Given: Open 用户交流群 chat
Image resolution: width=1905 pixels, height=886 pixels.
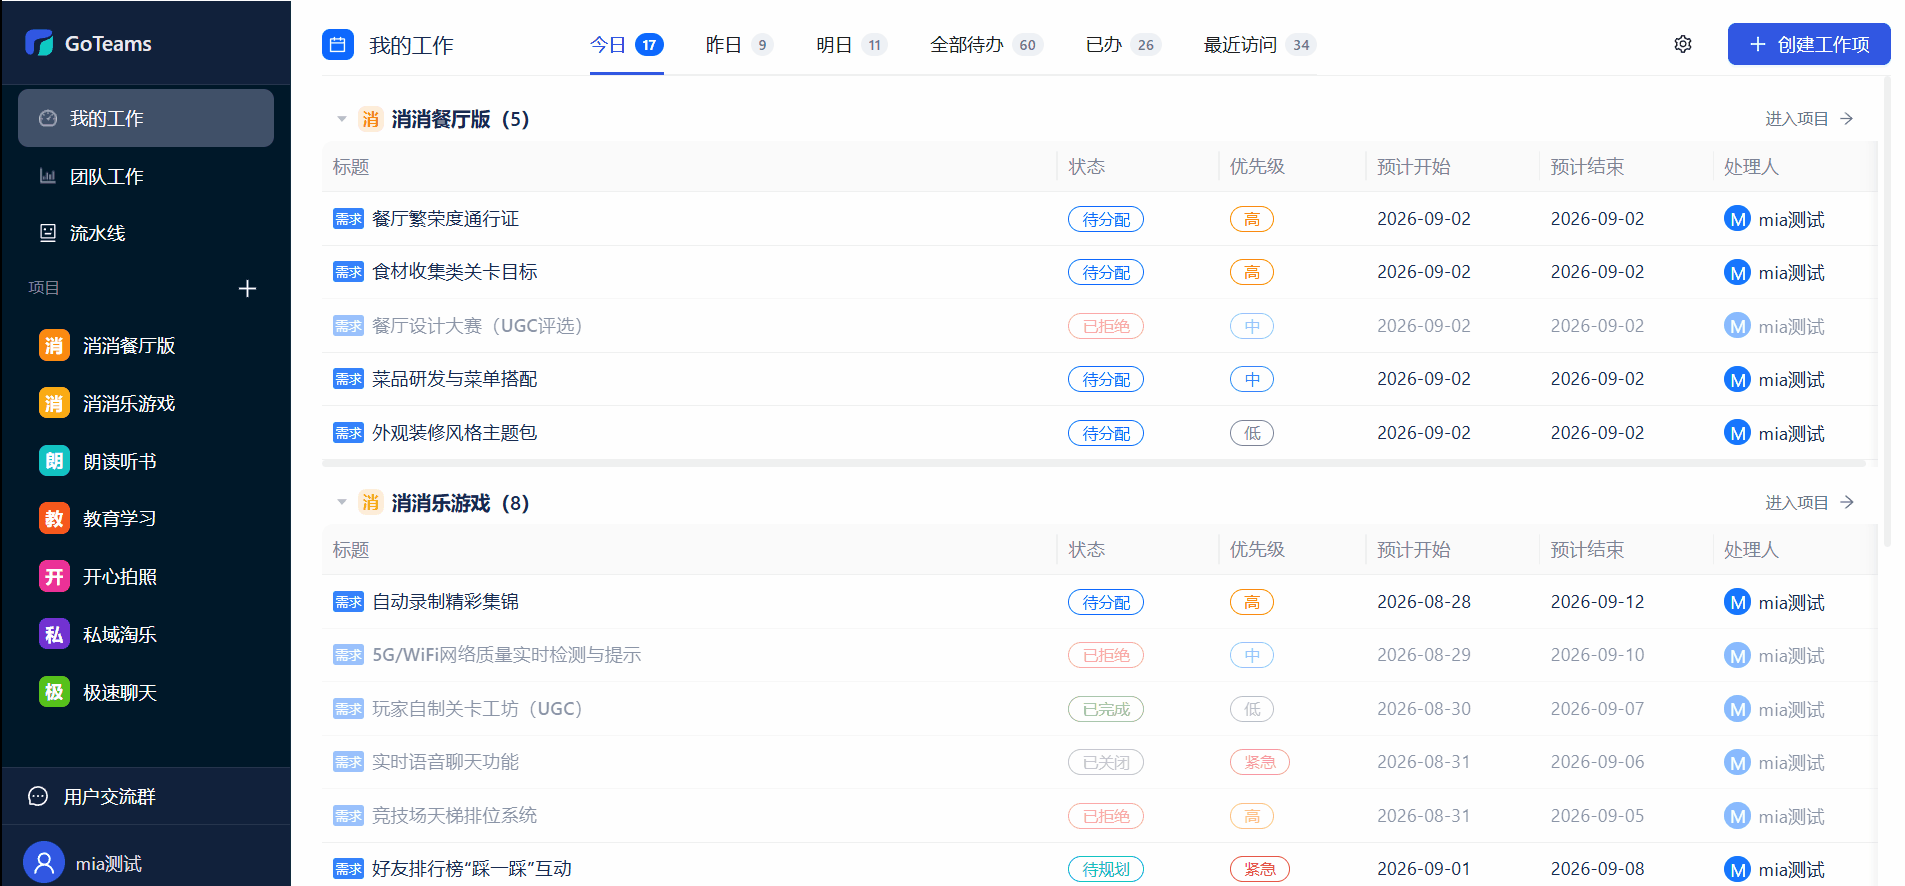Looking at the screenshot, I should click(146, 796).
